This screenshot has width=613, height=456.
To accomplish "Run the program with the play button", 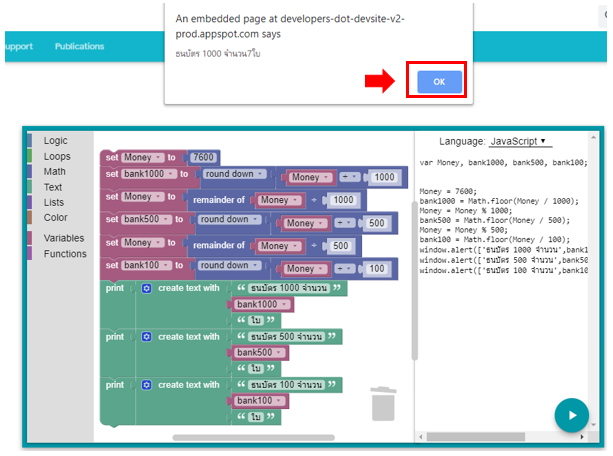I will 572,415.
